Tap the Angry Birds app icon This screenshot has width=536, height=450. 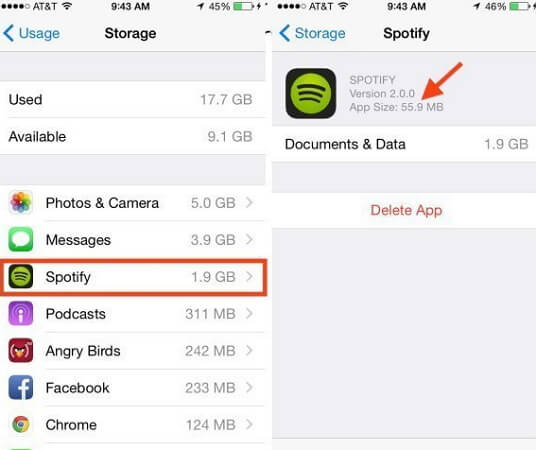21,350
